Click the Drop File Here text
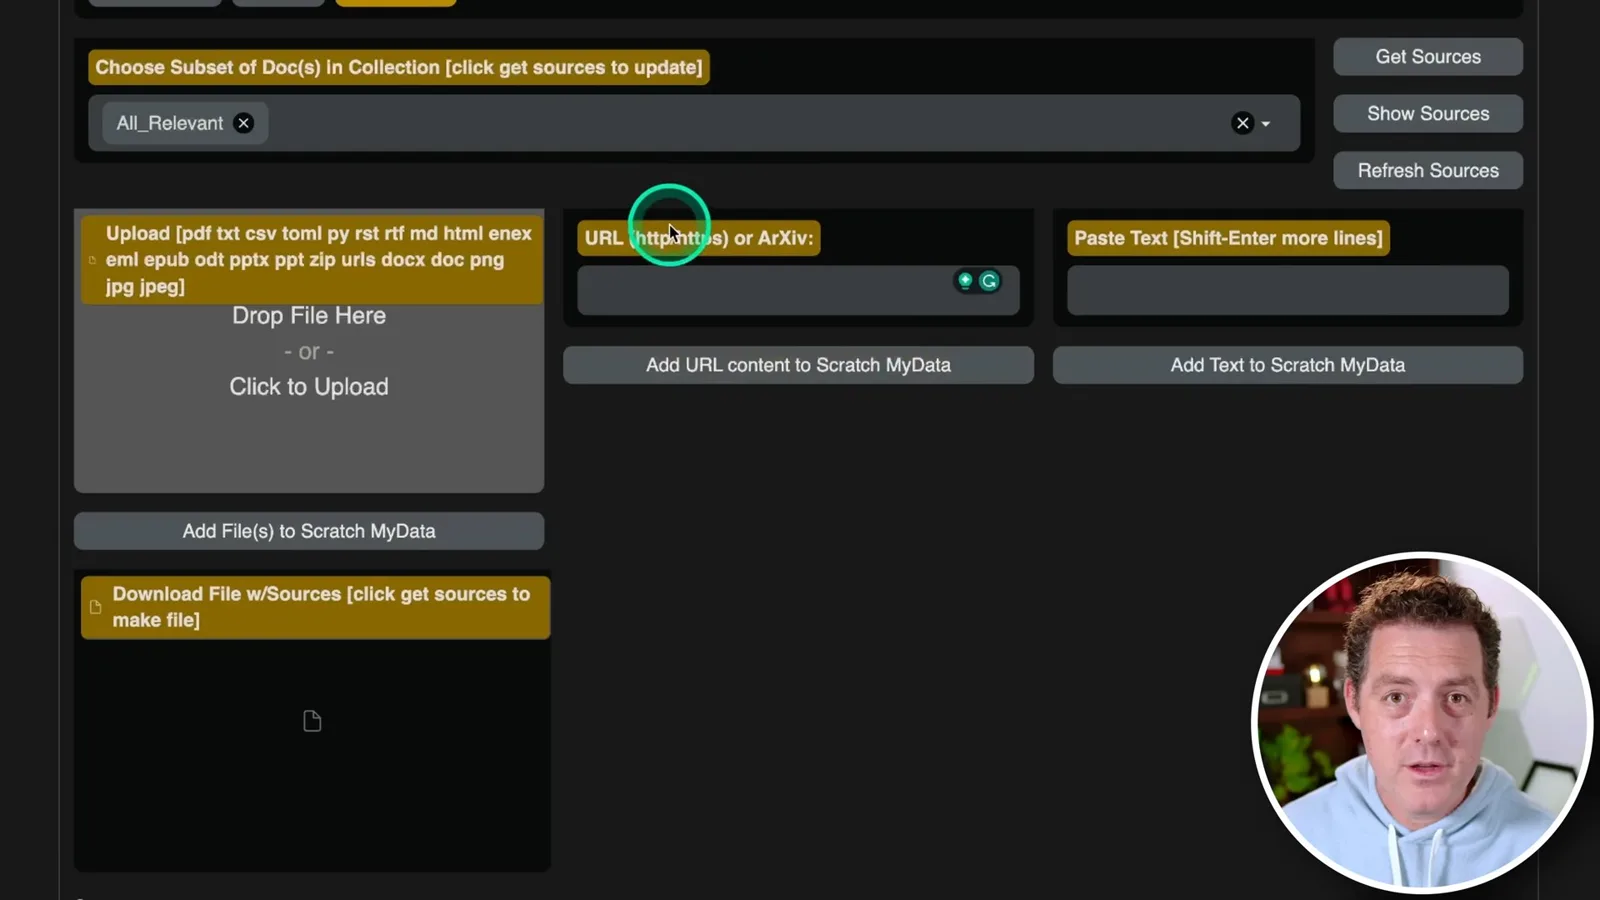Screen dimensions: 1600x900 (309, 316)
